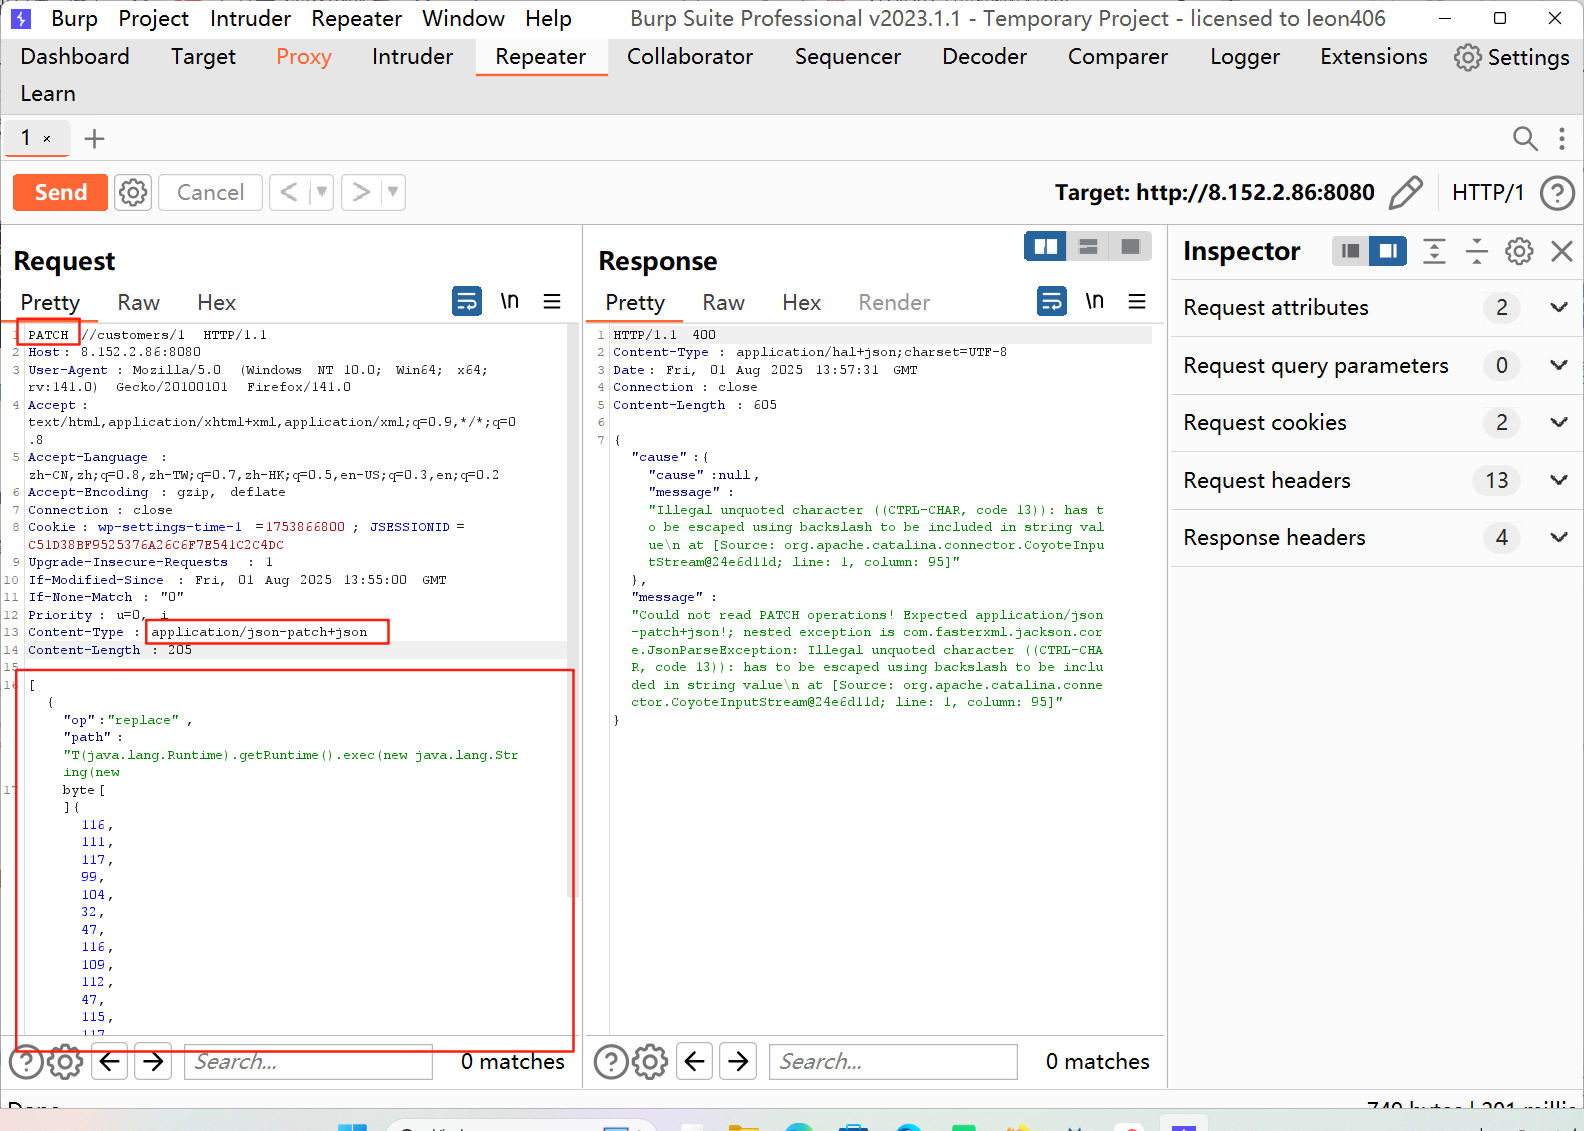1584x1131 pixels.
Task: Toggle response word wrap icon
Action: coord(1052,301)
